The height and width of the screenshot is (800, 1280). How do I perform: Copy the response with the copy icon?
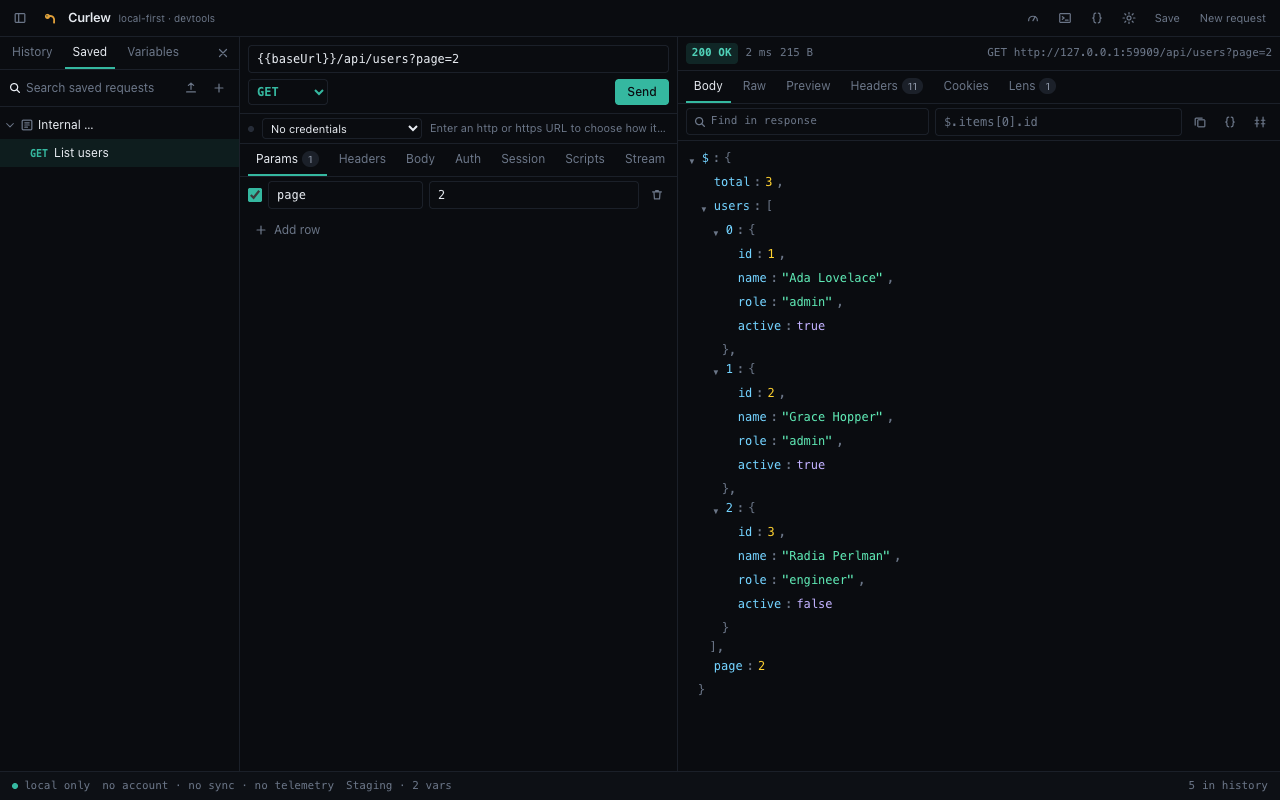pyautogui.click(x=1200, y=122)
